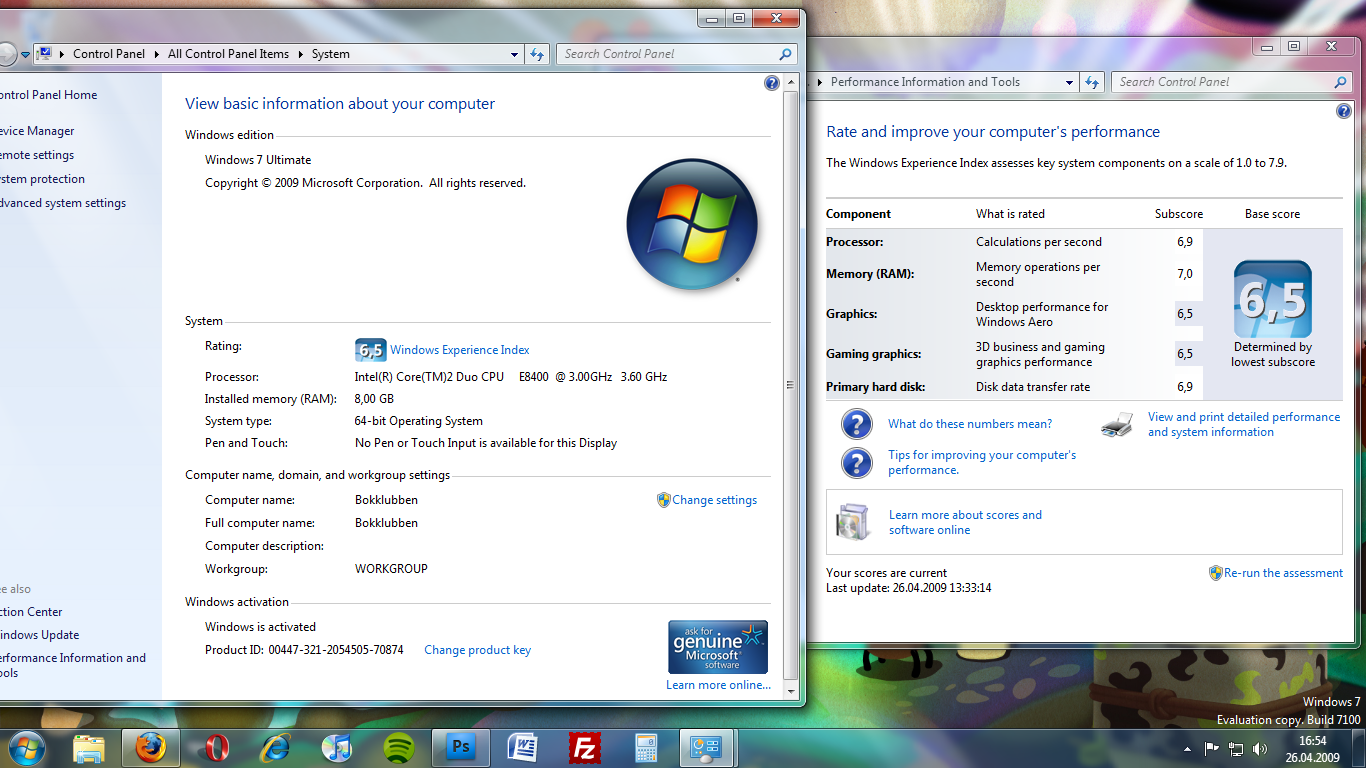Open FileZilla from the taskbar

coord(585,747)
